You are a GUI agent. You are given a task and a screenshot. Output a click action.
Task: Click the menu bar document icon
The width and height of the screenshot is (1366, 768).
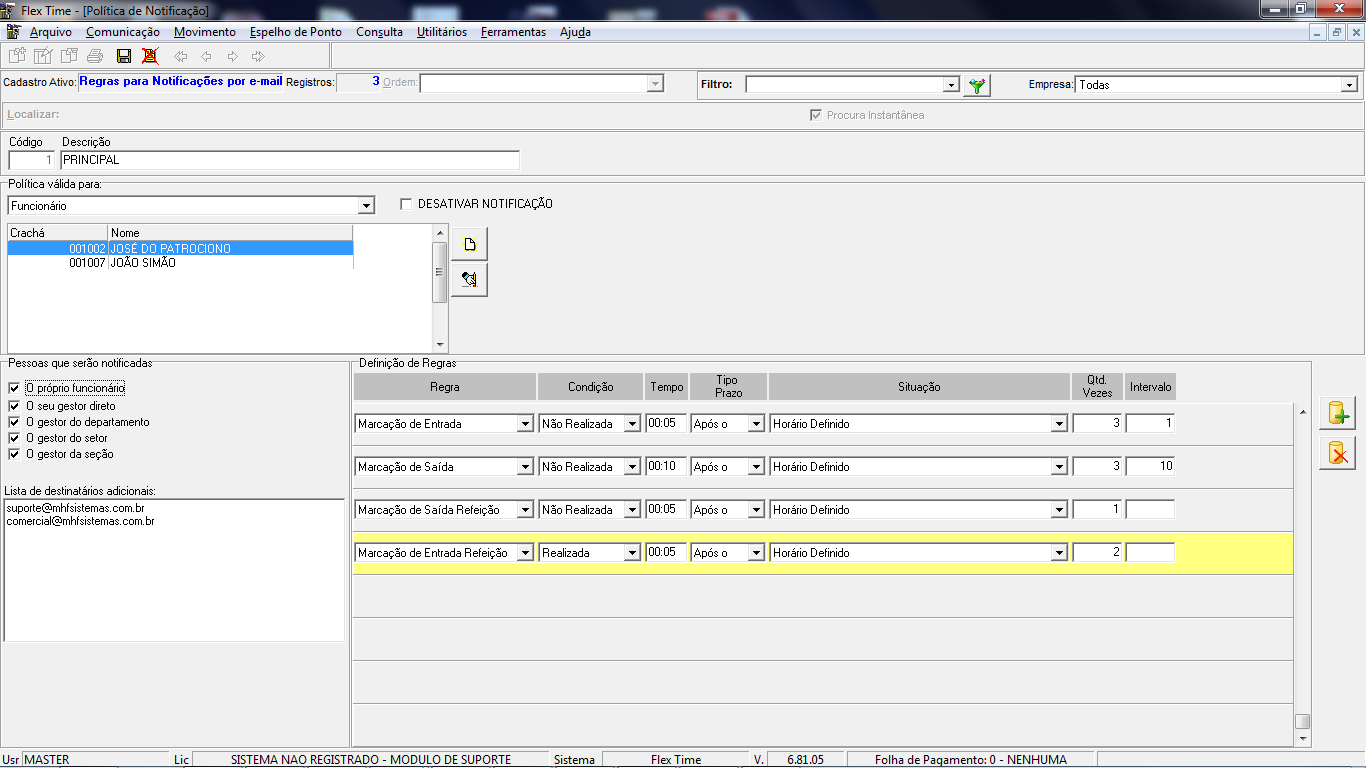[13, 32]
